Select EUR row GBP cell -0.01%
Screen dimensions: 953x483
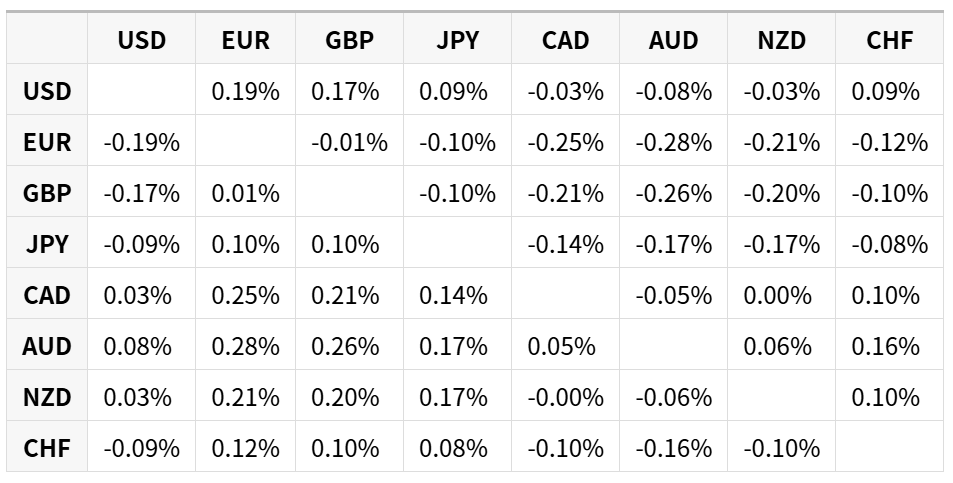[349, 141]
